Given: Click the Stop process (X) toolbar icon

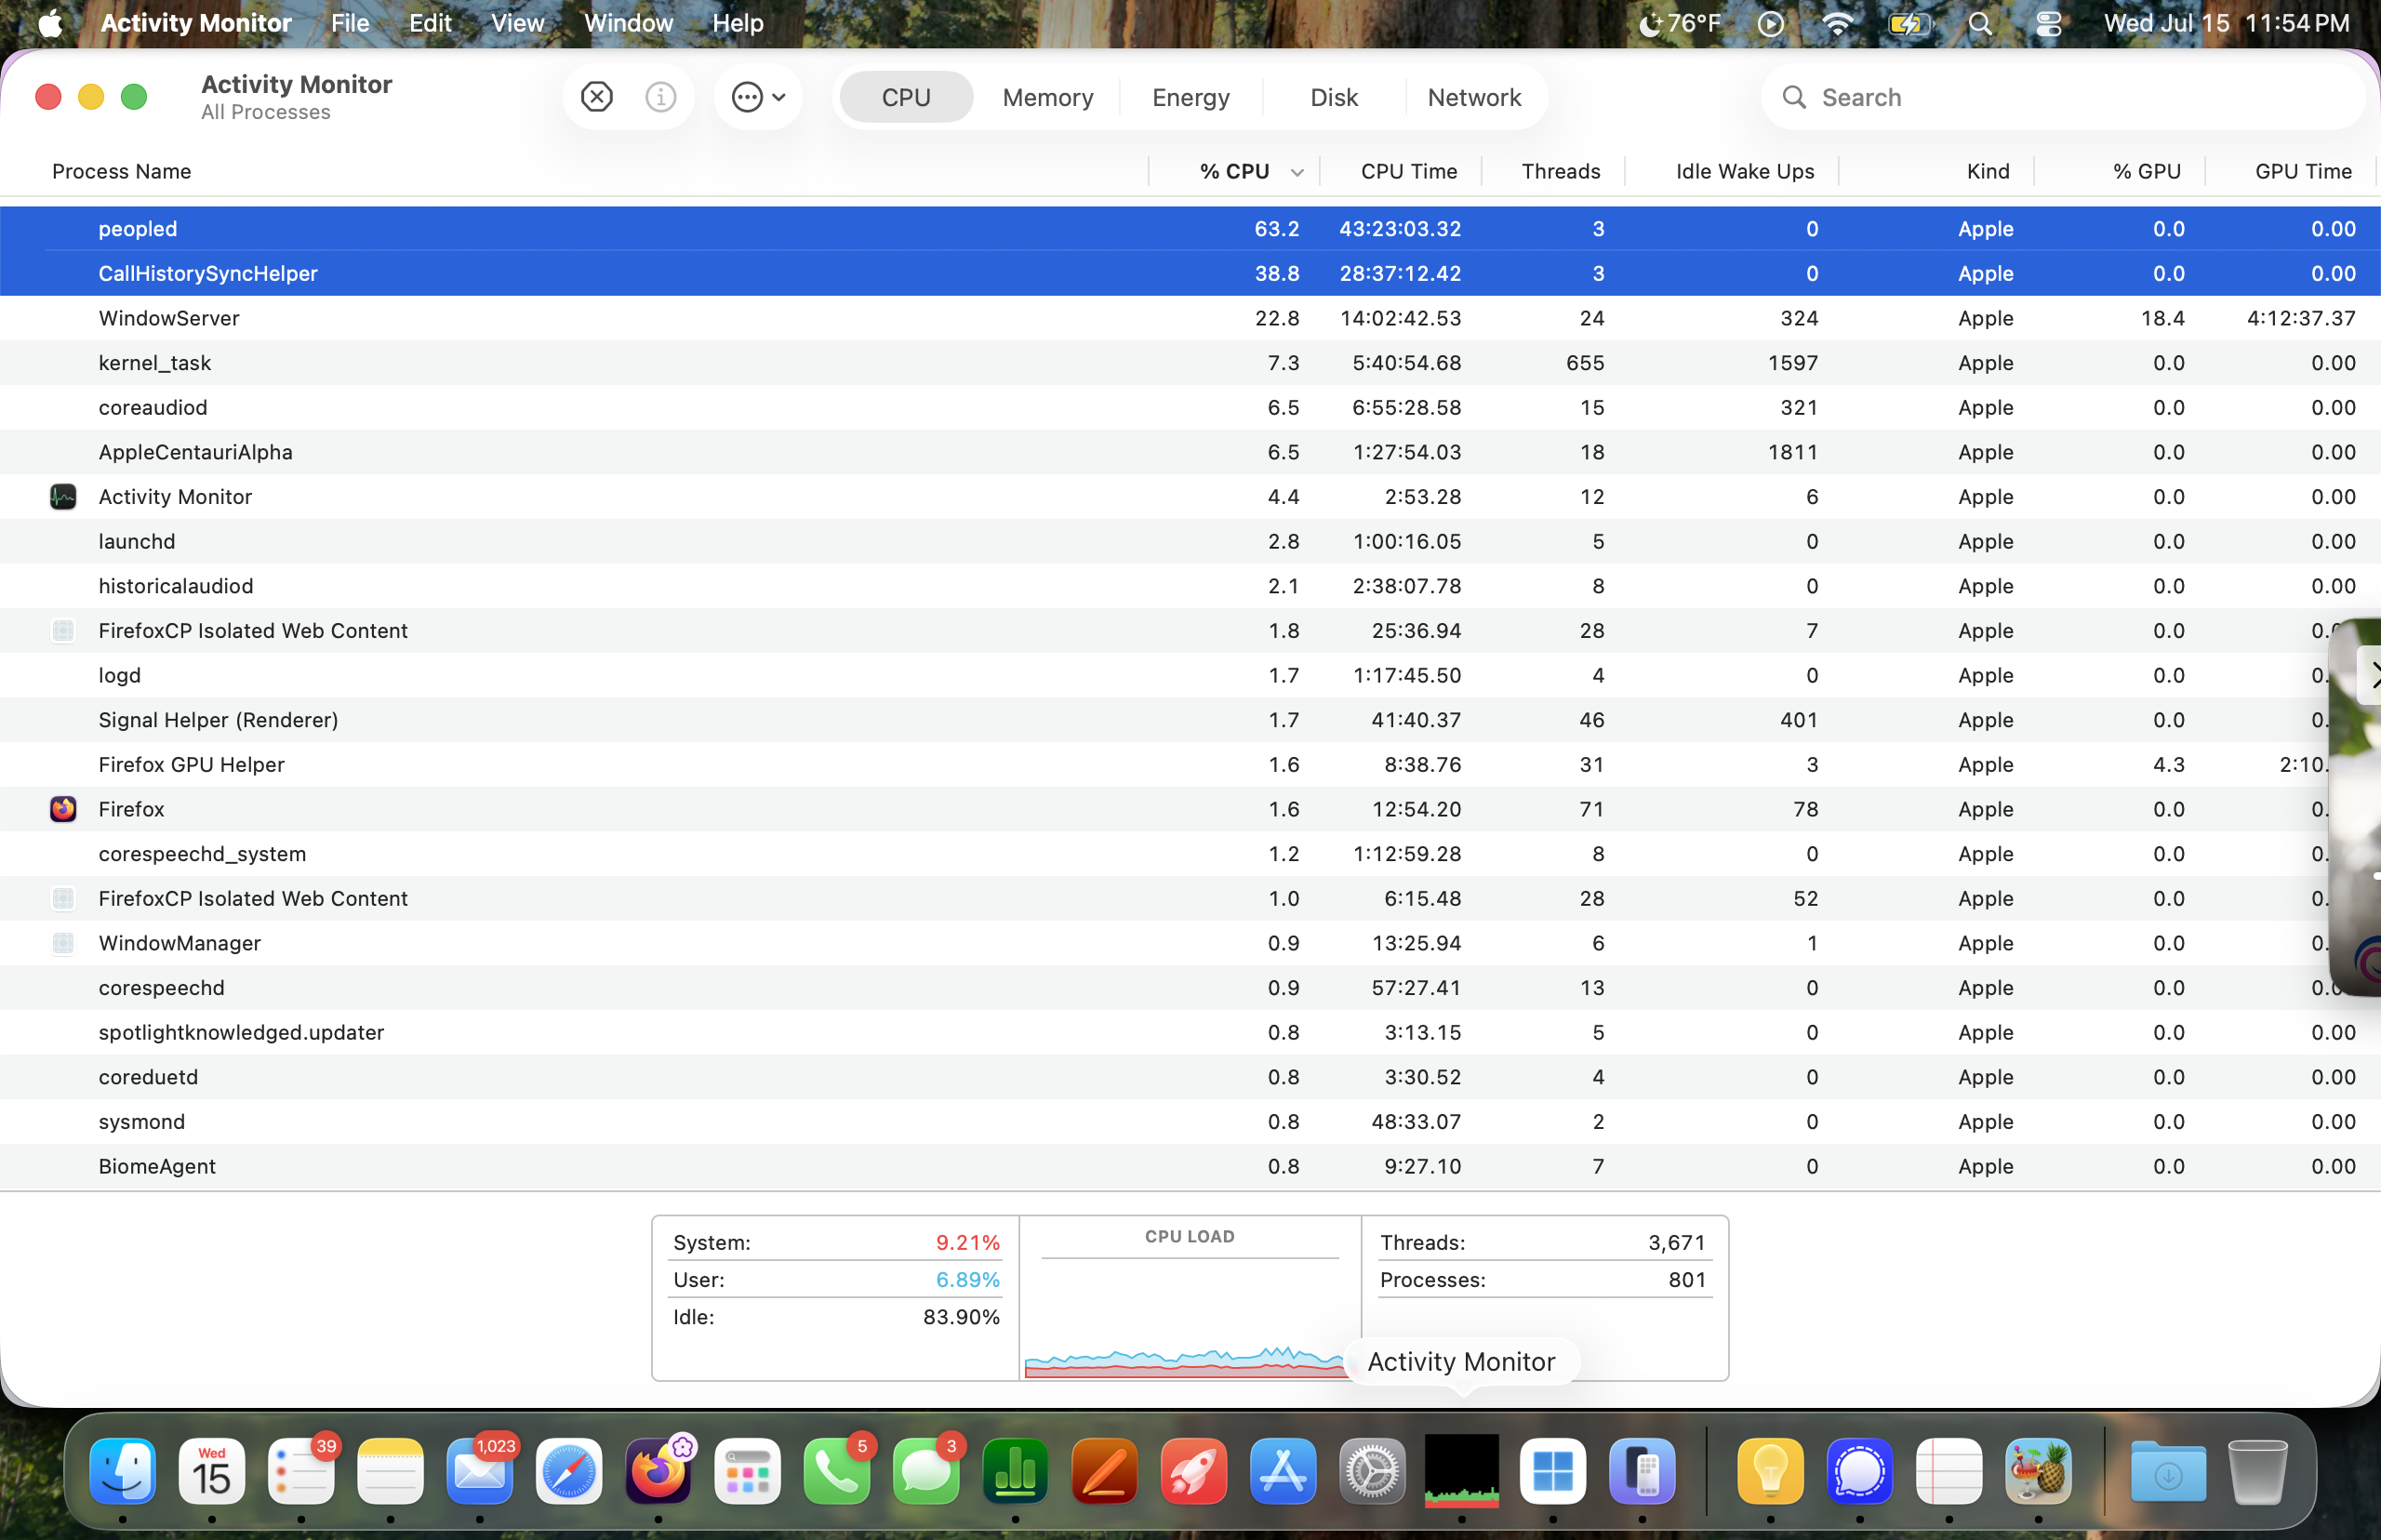Looking at the screenshot, I should tap(596, 97).
